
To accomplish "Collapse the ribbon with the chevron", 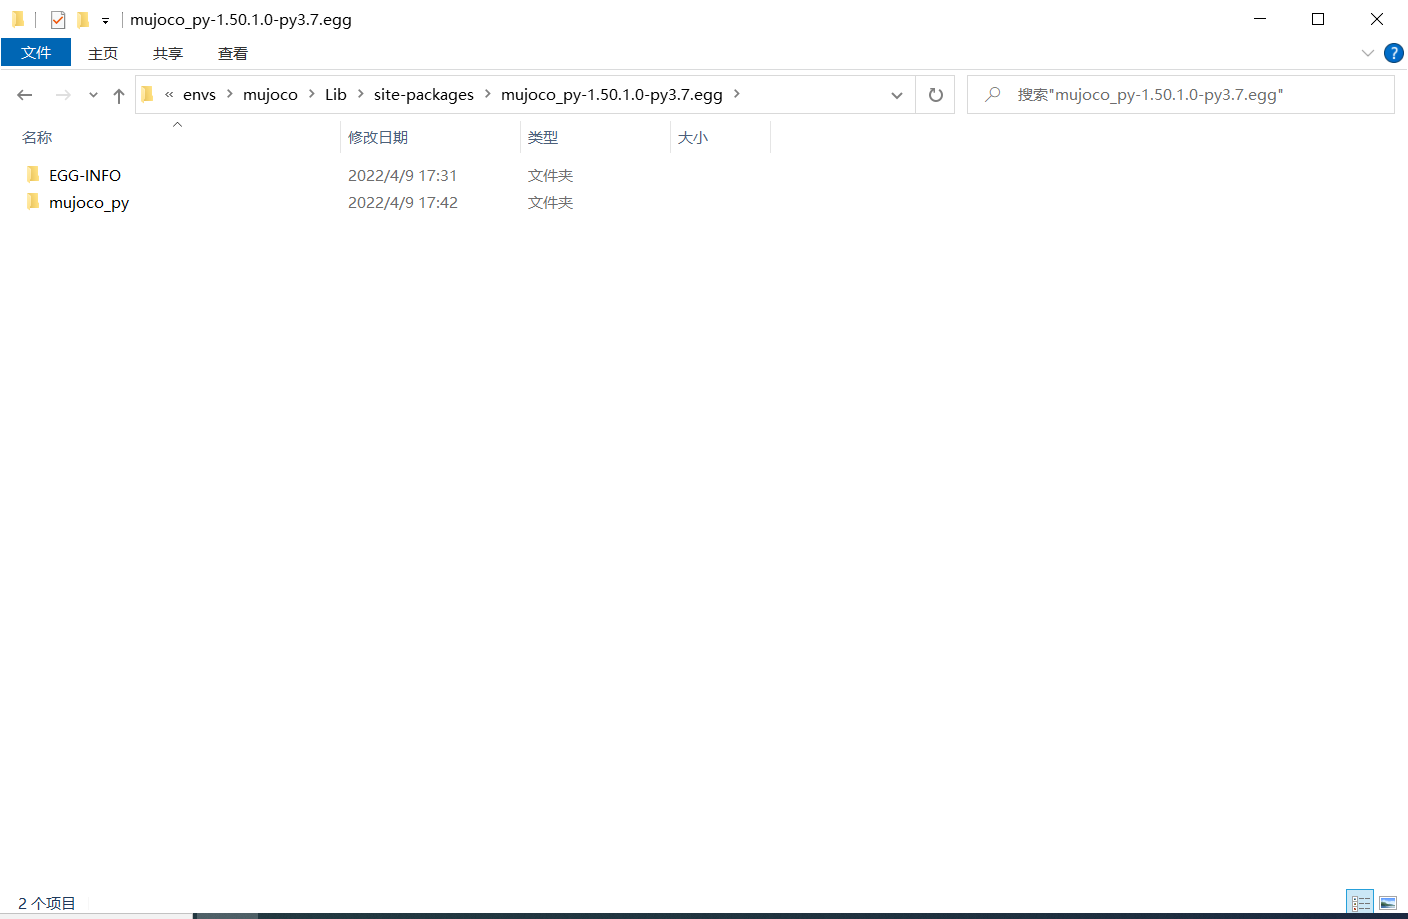I will coord(1368,53).
